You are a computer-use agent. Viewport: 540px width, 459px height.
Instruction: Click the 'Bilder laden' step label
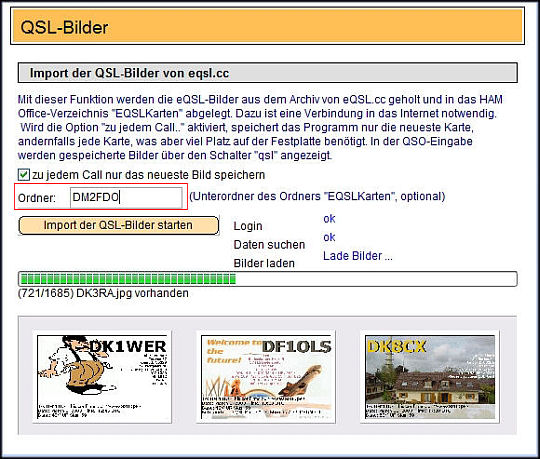click(x=264, y=263)
